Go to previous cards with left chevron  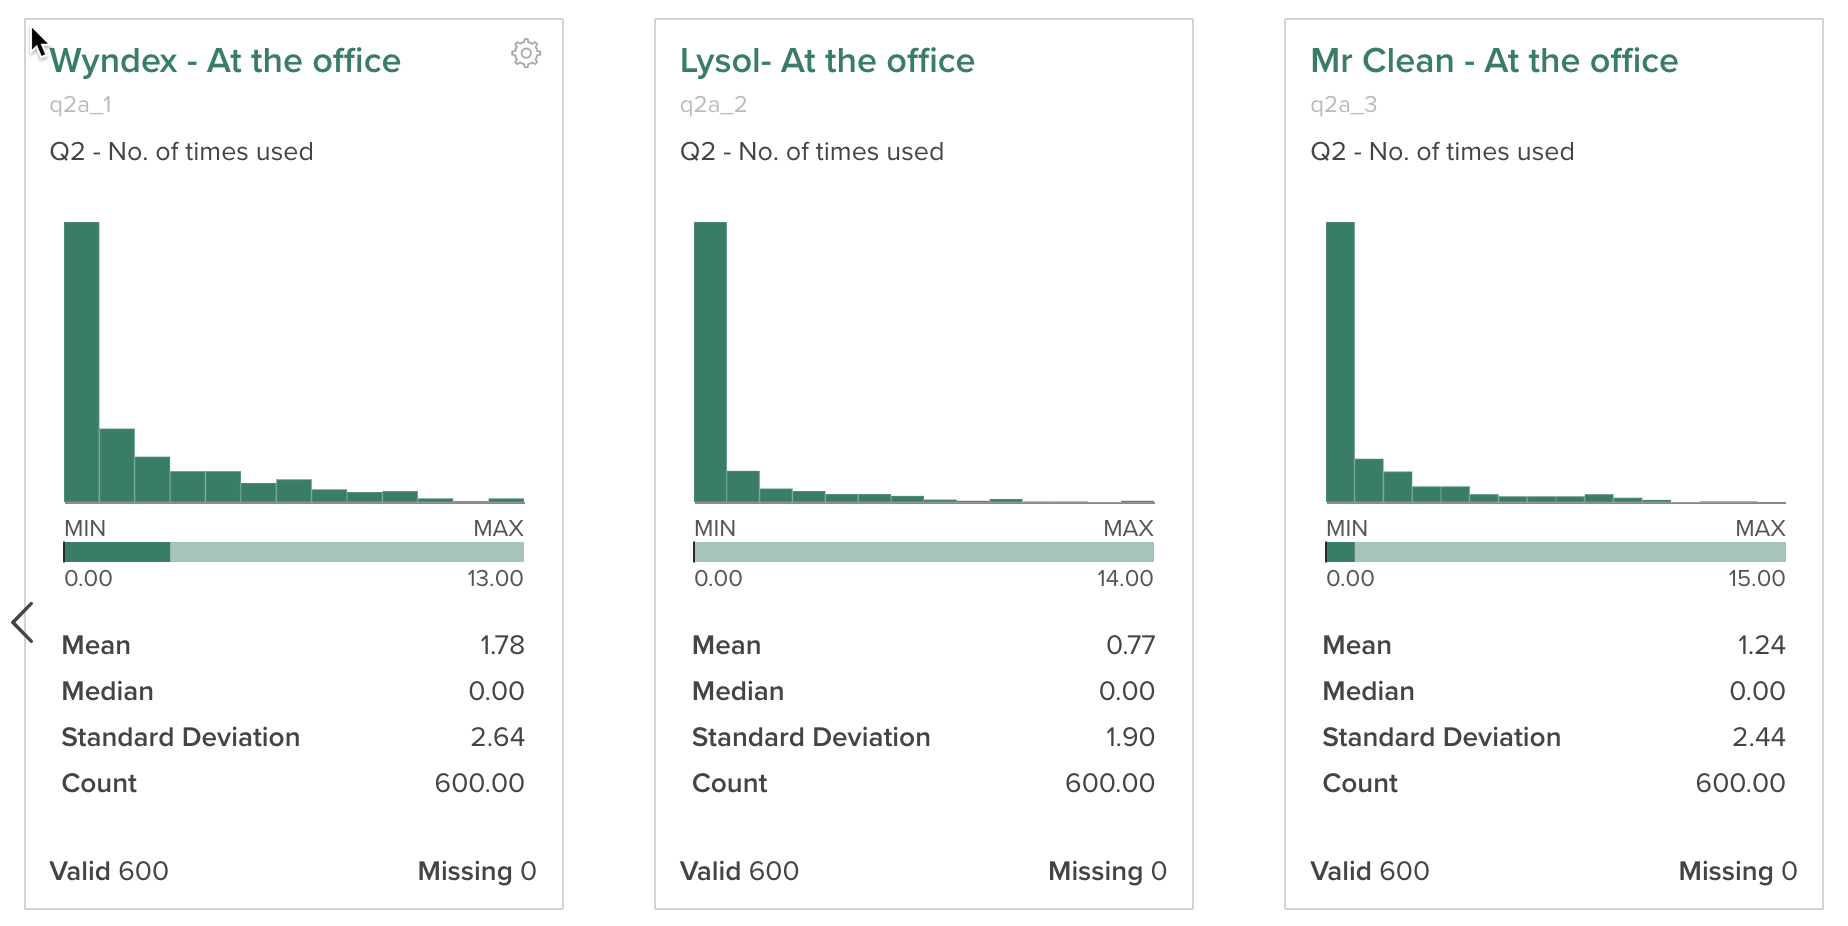(x=22, y=622)
